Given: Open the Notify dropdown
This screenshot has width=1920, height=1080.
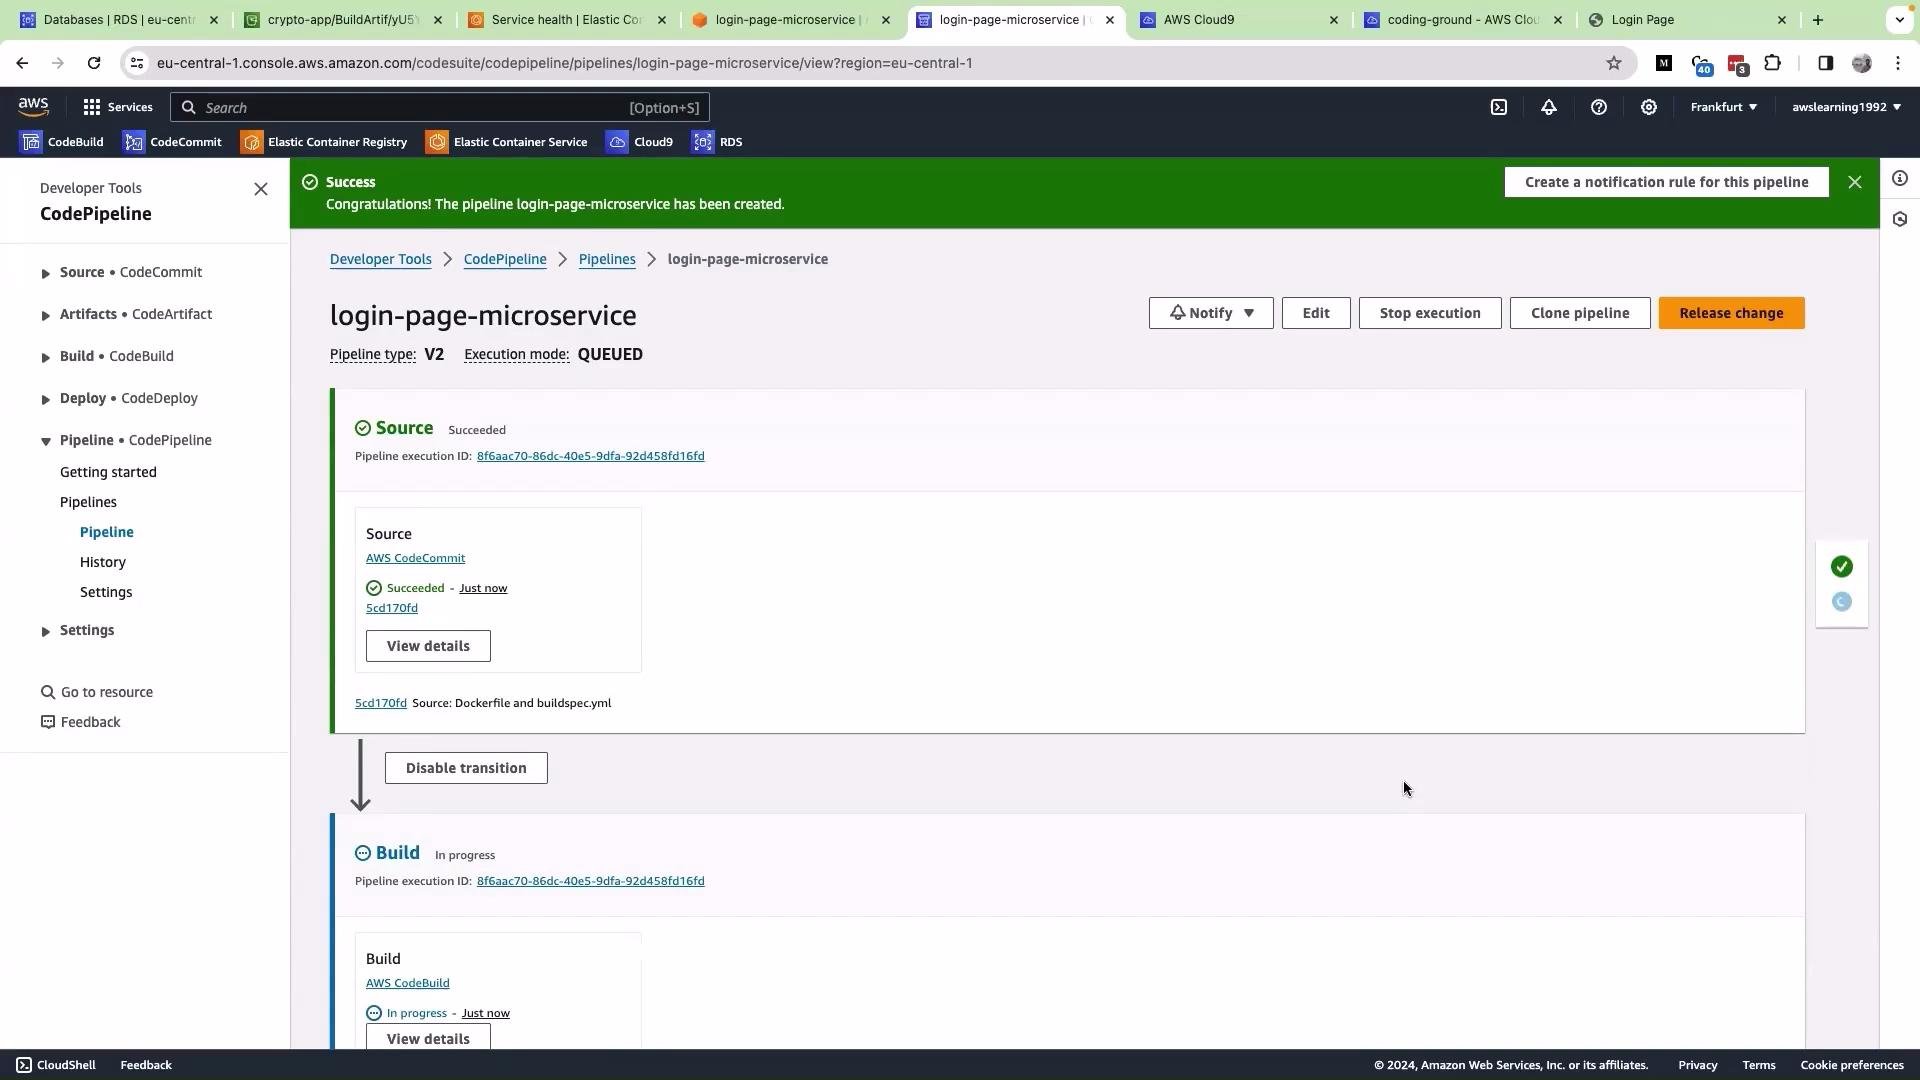Looking at the screenshot, I should pos(1211,313).
